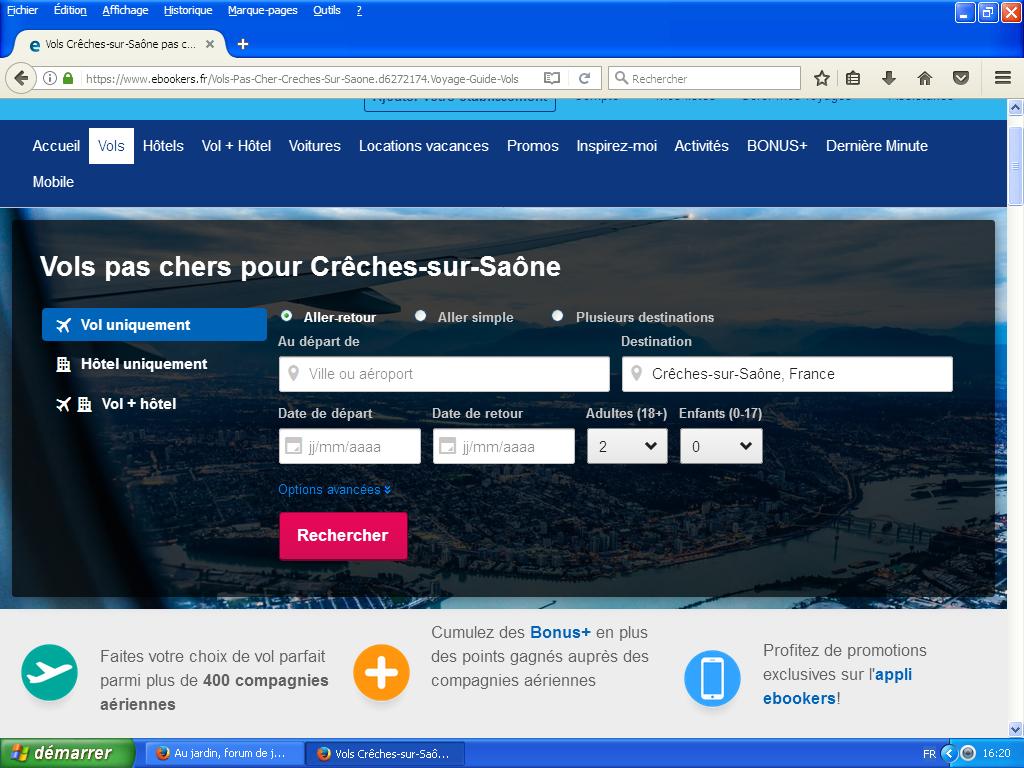The image size is (1024, 768).
Task: Open the Pocket icon in toolbar
Action: coord(961,78)
